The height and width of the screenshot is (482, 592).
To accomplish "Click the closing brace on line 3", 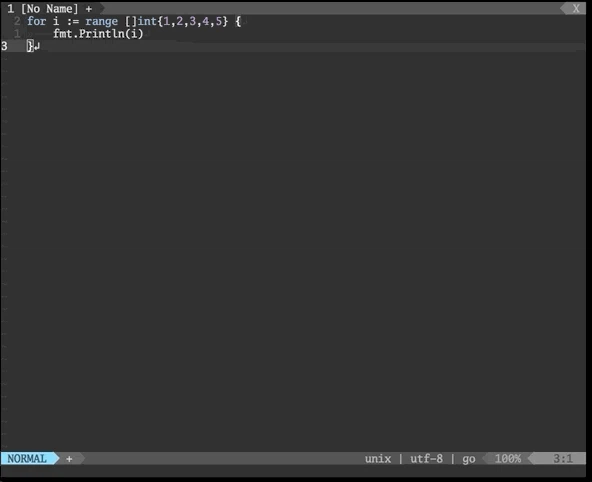I will tap(30, 46).
